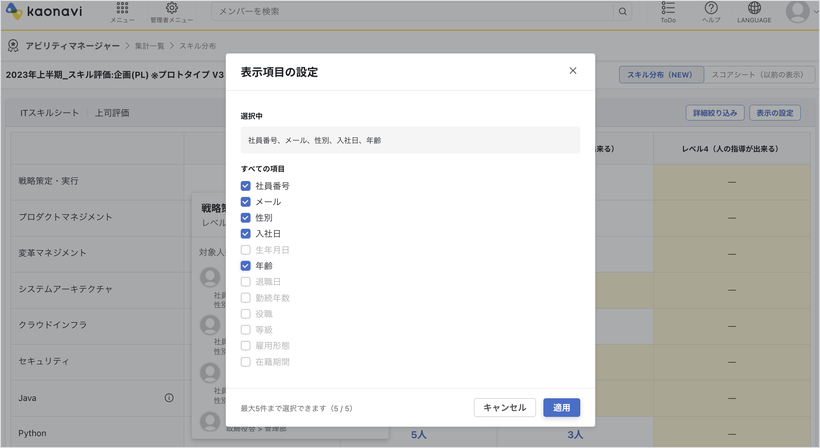Open the 表示の設定 button

pyautogui.click(x=775, y=113)
